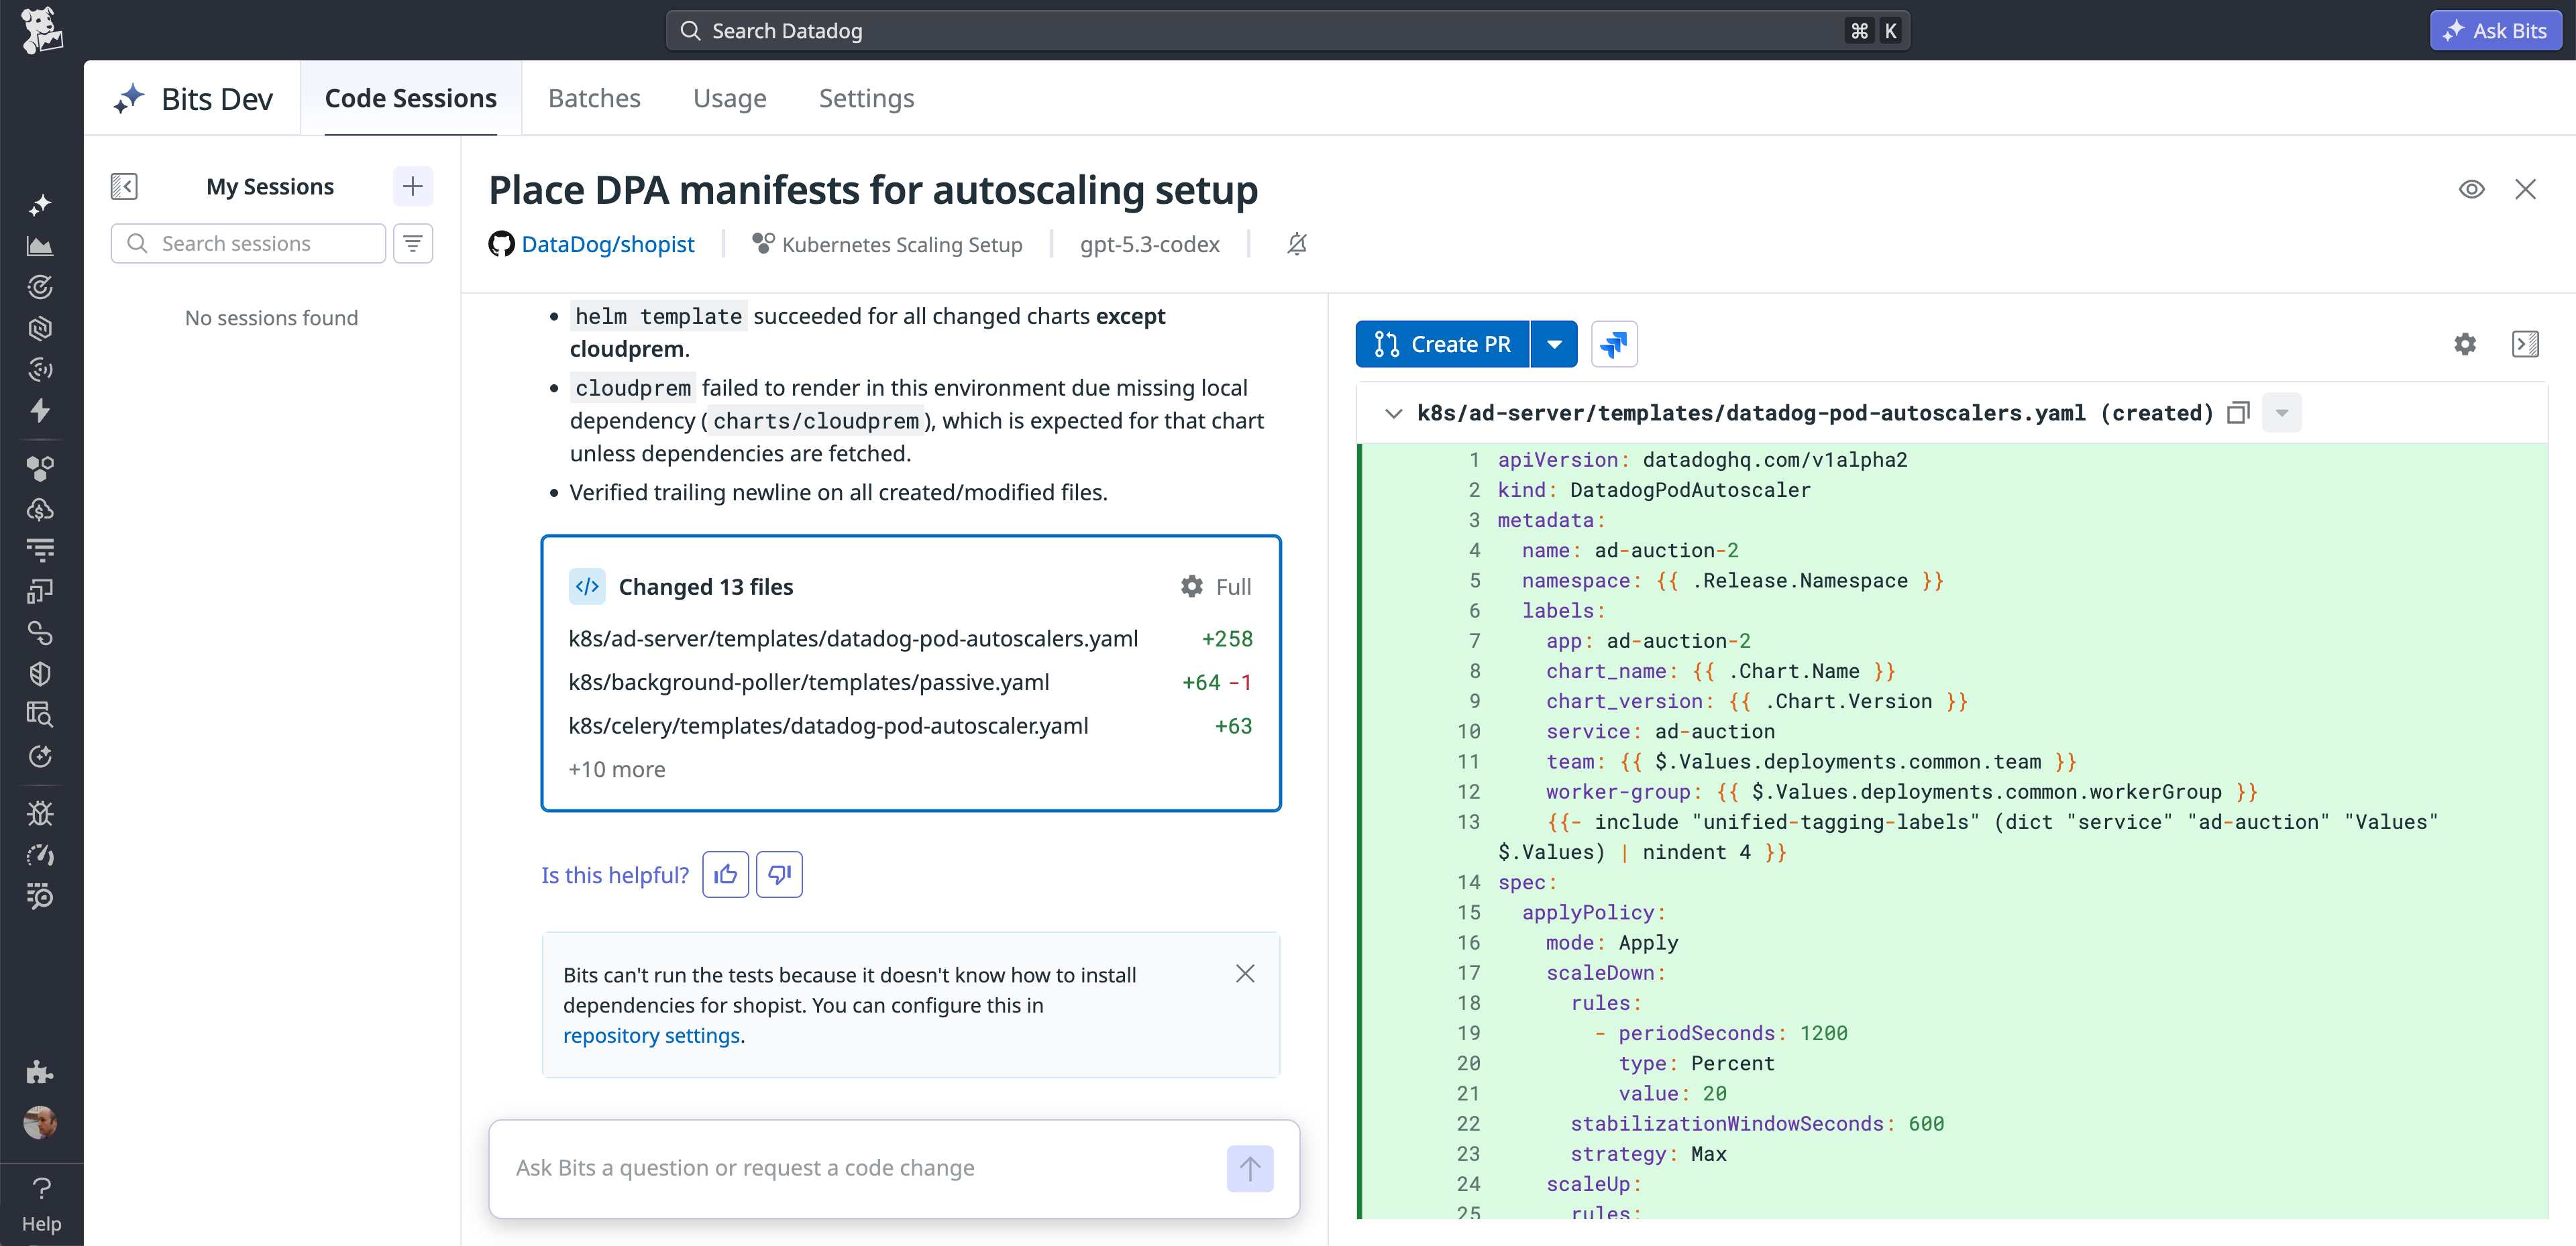This screenshot has height=1246, width=2576.
Task: Click the gpt-5.3-codex model label
Action: [1149, 244]
